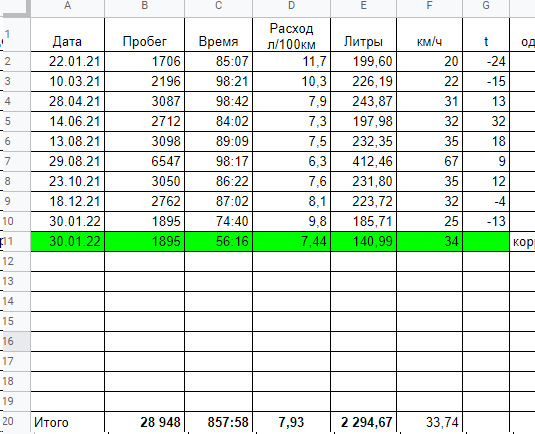
Task: Click the select-all corner box
Action: [x=15, y=8]
